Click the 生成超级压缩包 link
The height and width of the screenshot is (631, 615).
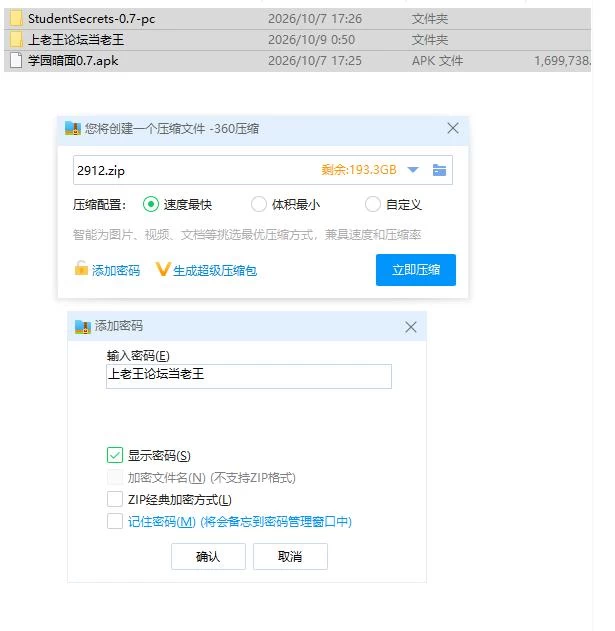click(x=215, y=270)
